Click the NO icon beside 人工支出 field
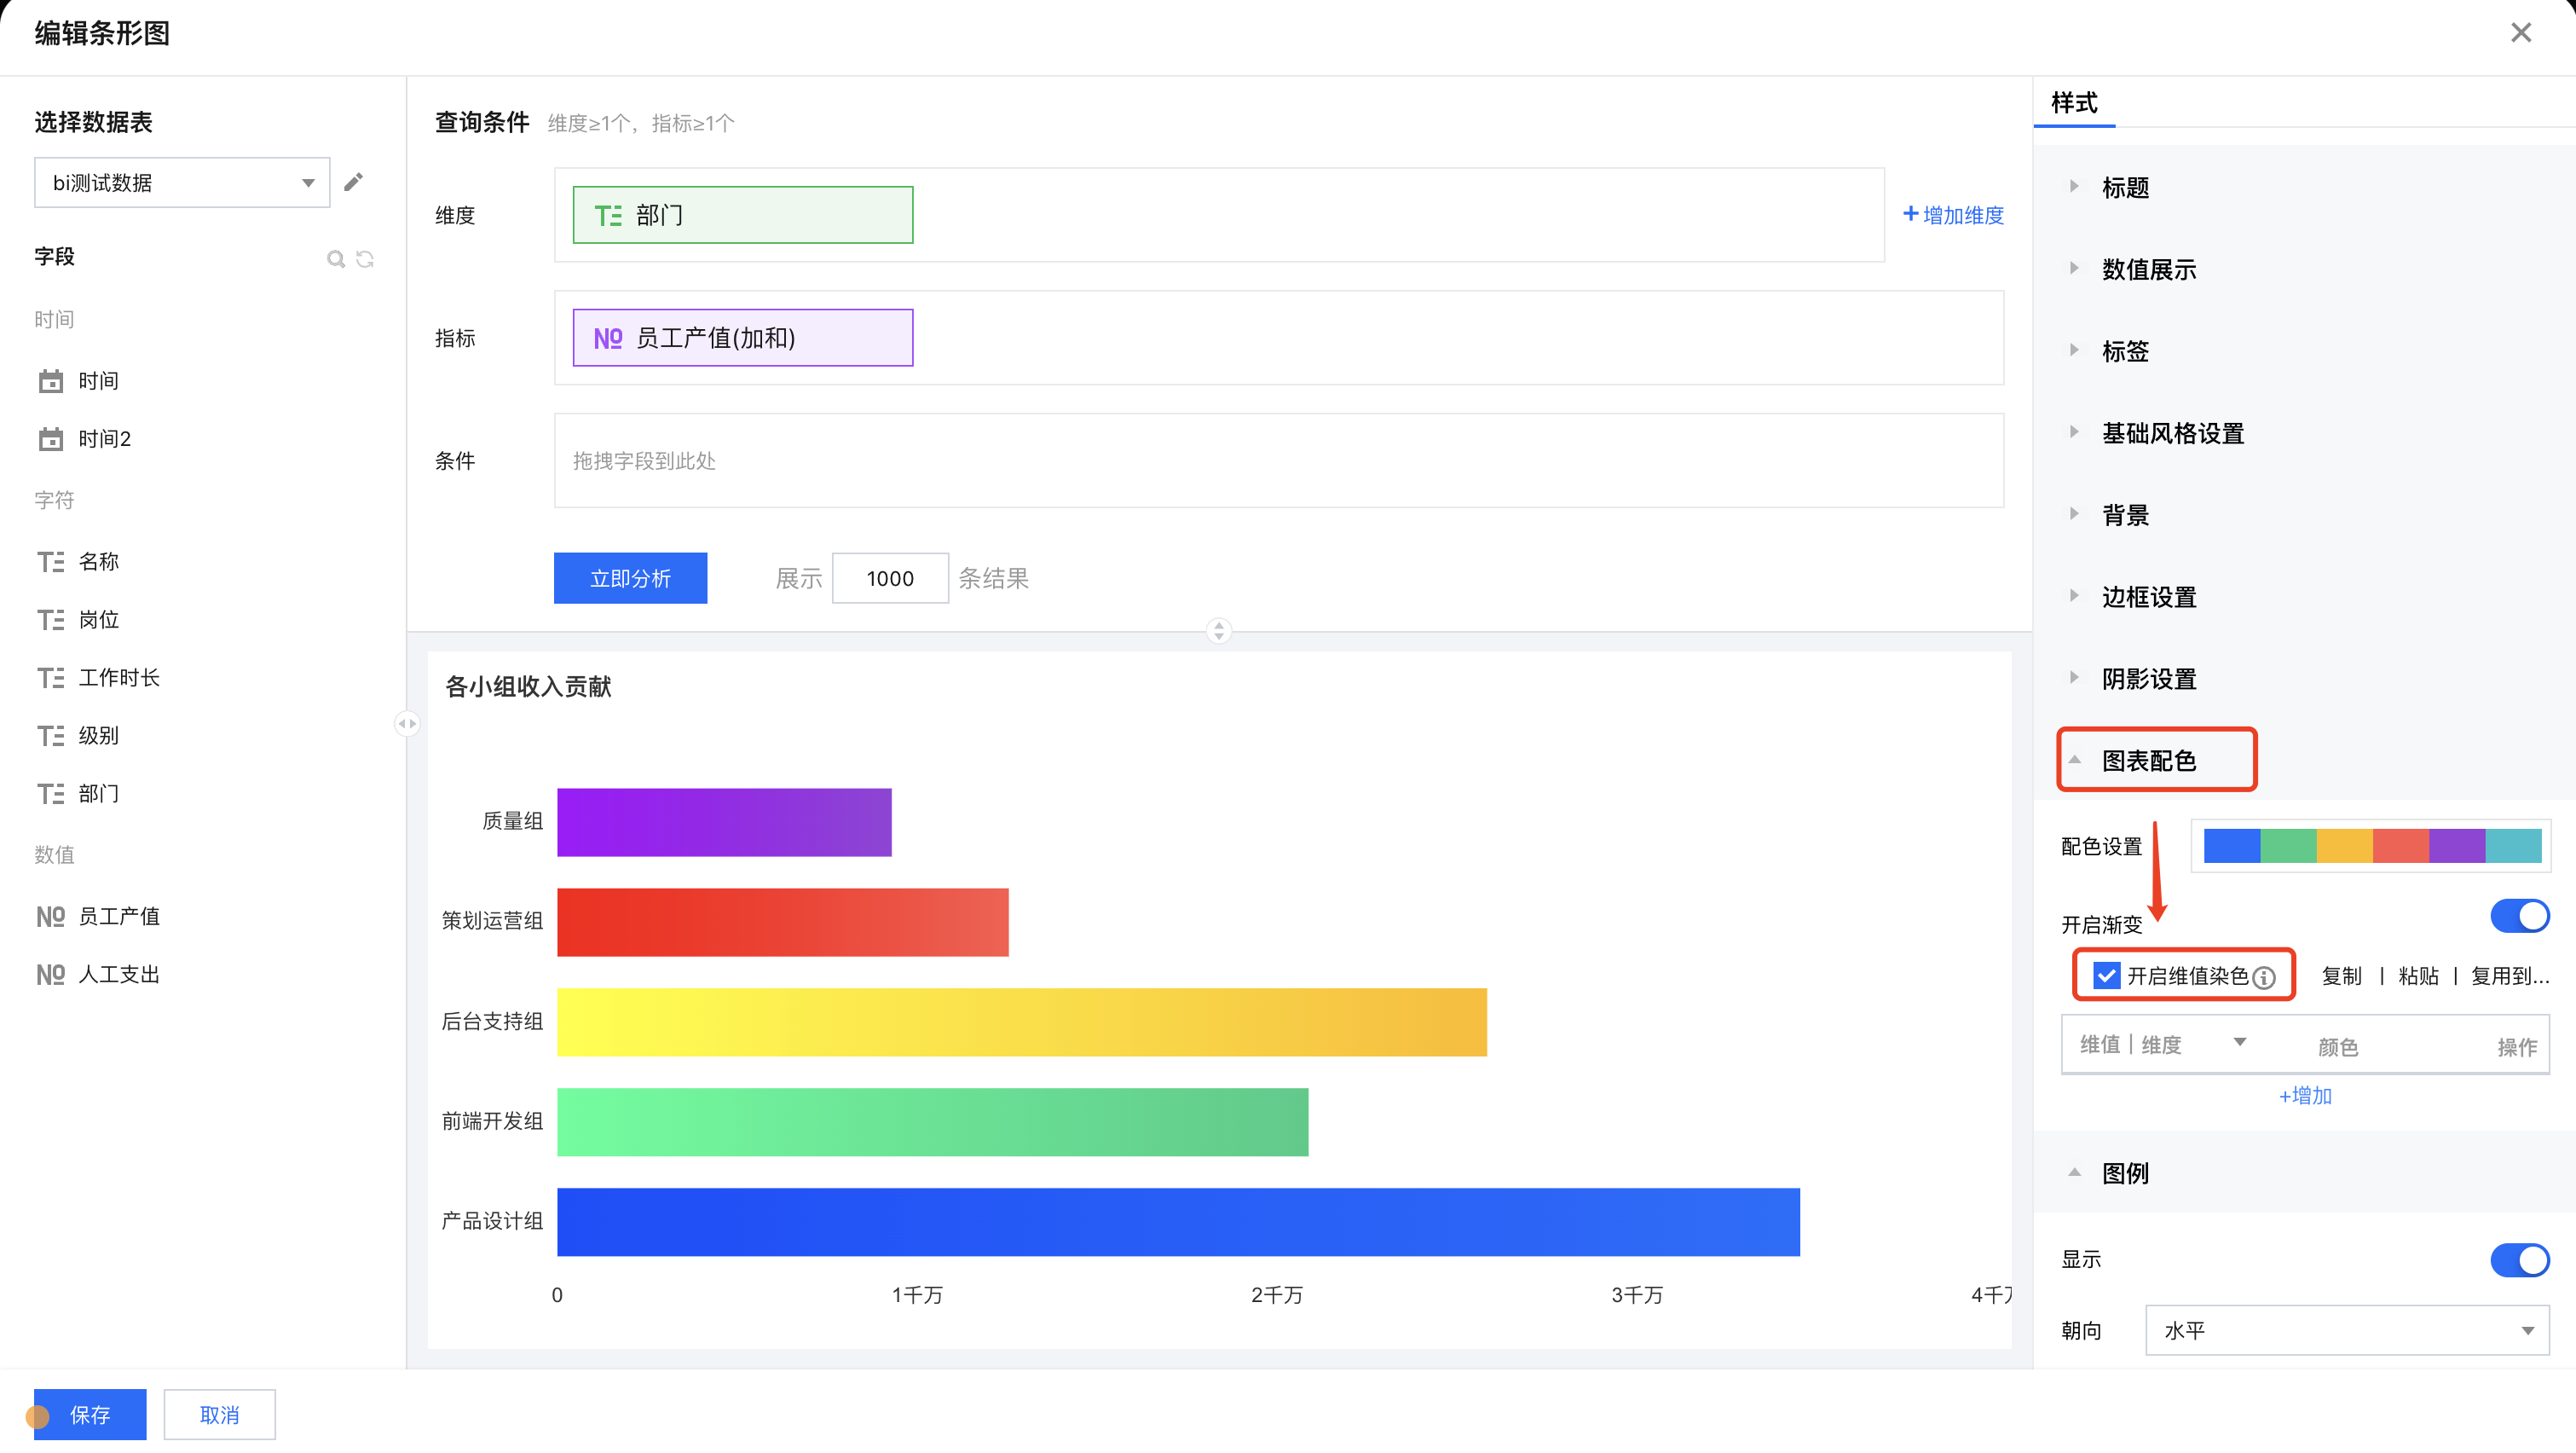2576x1453 pixels. pos(50,974)
